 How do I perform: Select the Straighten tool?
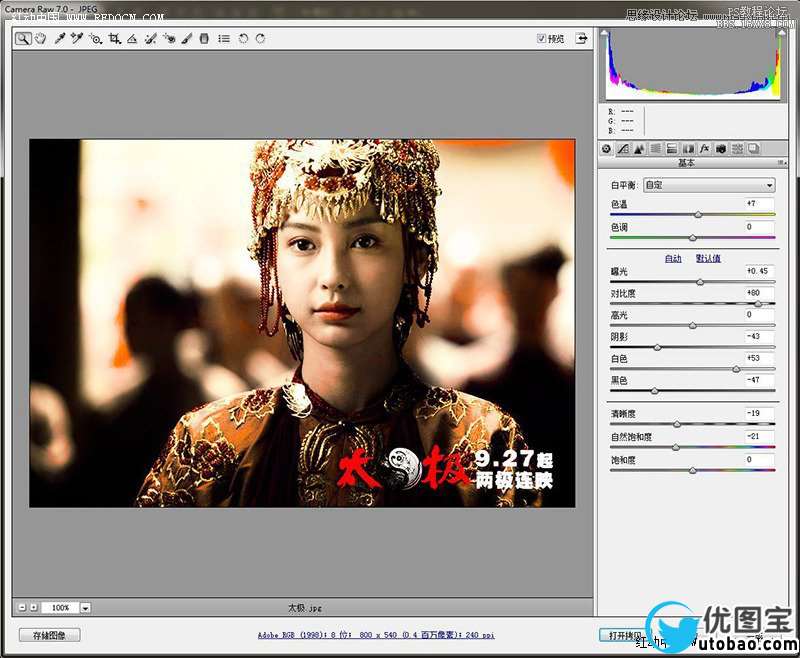[x=132, y=38]
